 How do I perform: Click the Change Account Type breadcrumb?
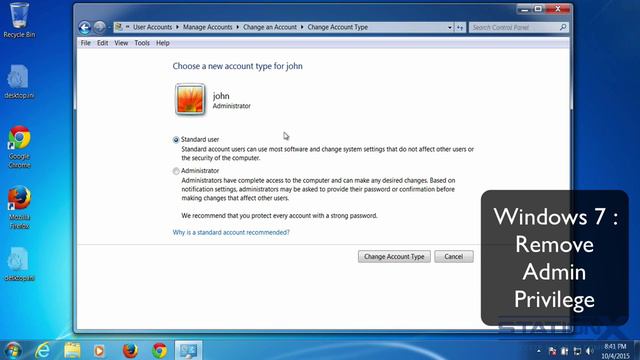pyautogui.click(x=338, y=27)
